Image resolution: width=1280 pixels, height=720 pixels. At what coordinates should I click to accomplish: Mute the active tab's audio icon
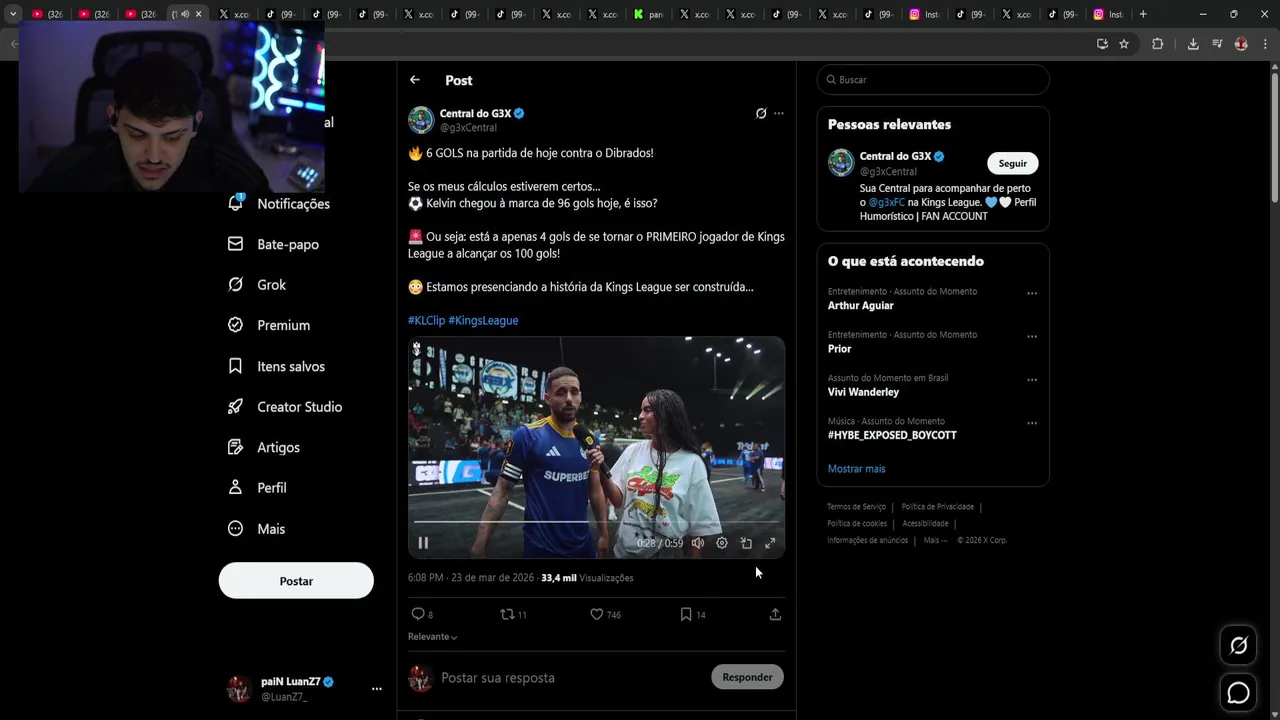point(185,14)
